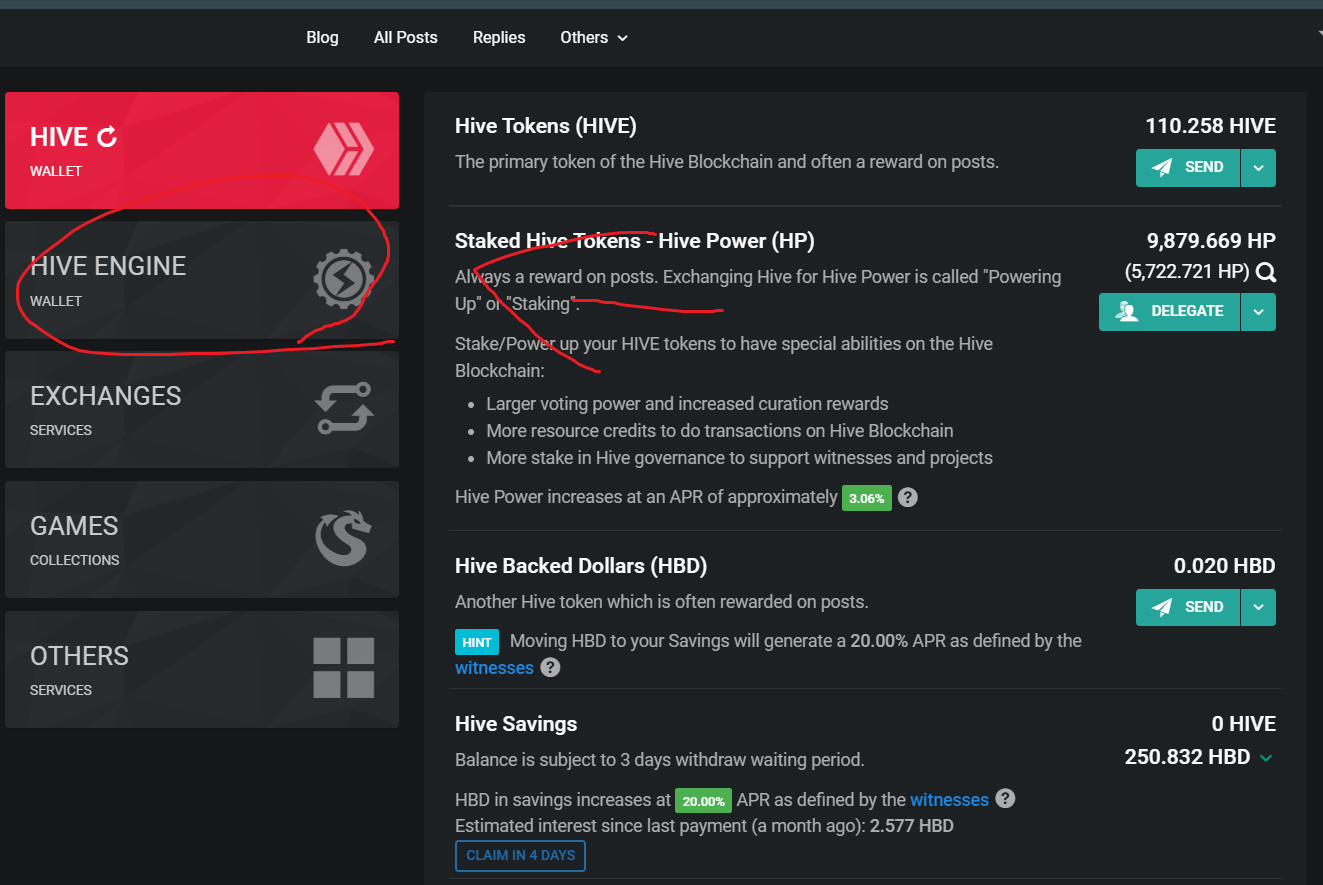This screenshot has height=885, width=1323.
Task: Click the Hive Savings heading
Action: [x=516, y=724]
